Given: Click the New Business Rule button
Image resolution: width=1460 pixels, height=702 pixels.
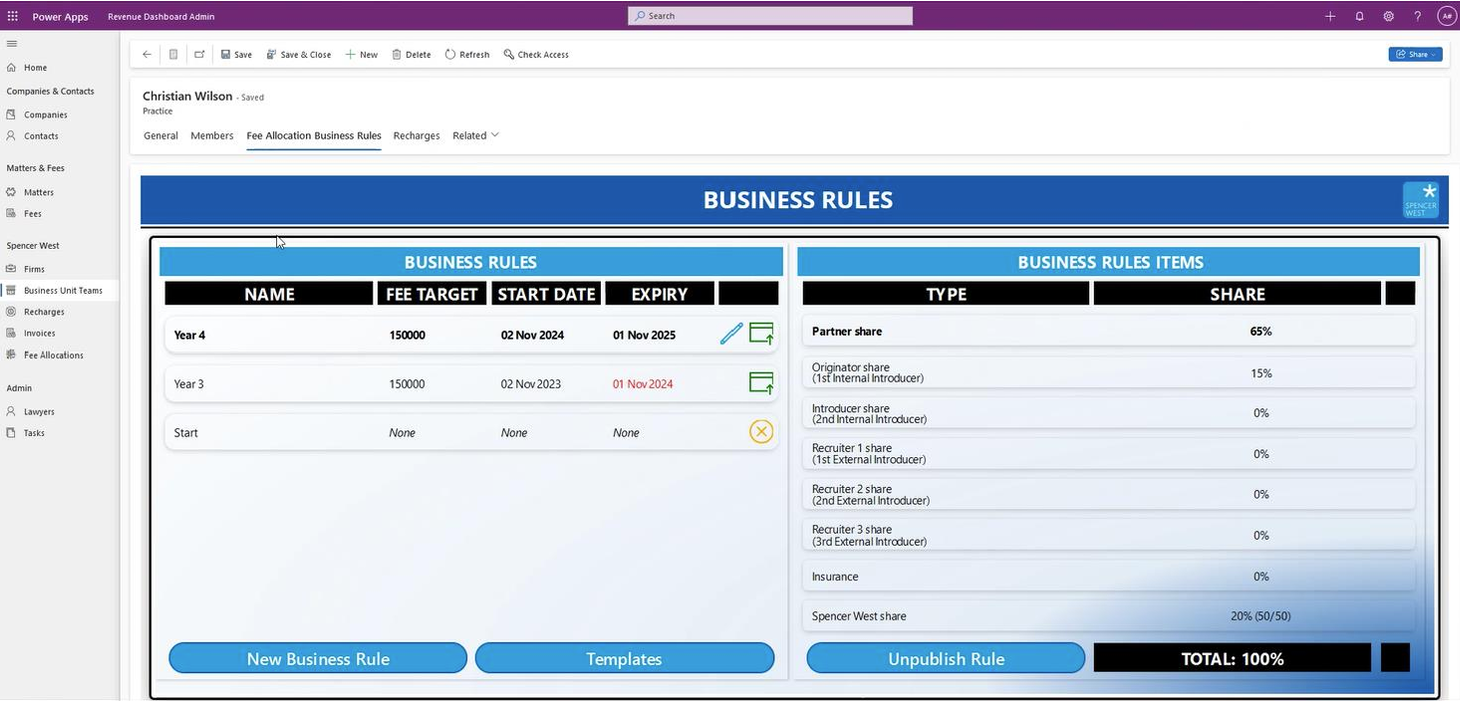Looking at the screenshot, I should coord(318,658).
